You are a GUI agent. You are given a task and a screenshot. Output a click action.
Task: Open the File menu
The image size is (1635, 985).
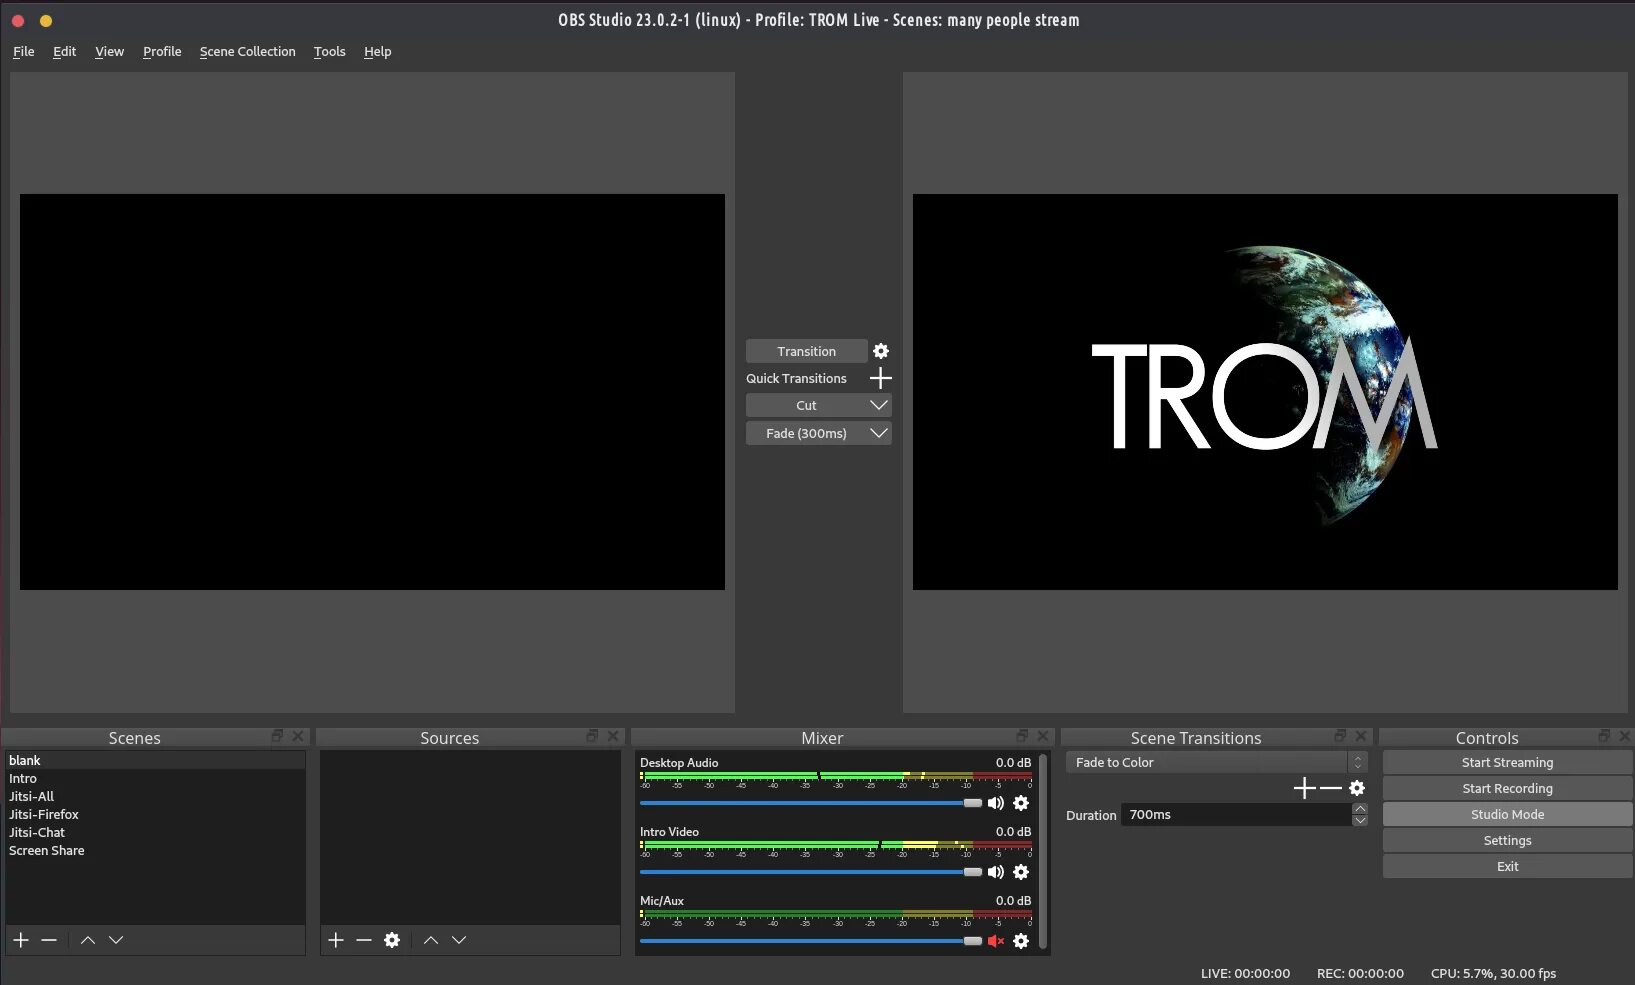tap(24, 51)
